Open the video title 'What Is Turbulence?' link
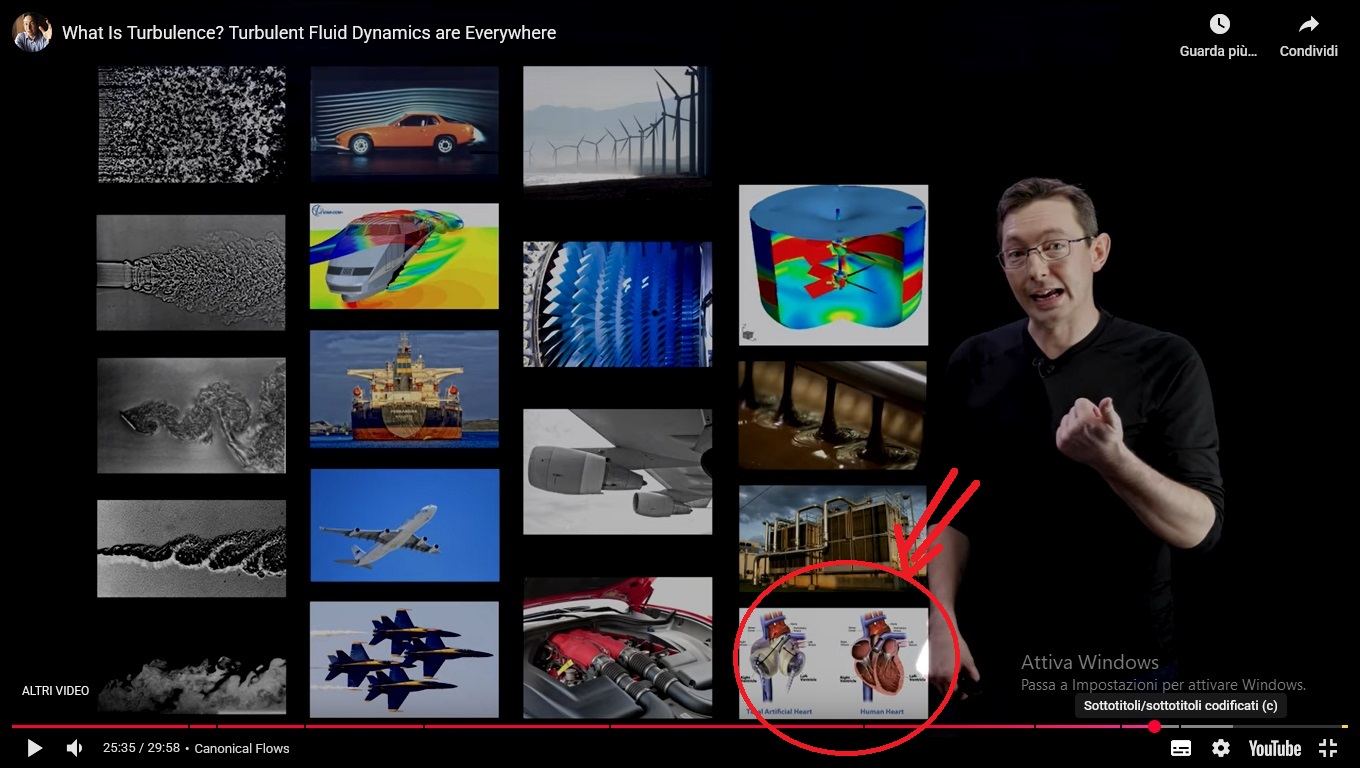The width and height of the screenshot is (1360, 768). point(309,33)
